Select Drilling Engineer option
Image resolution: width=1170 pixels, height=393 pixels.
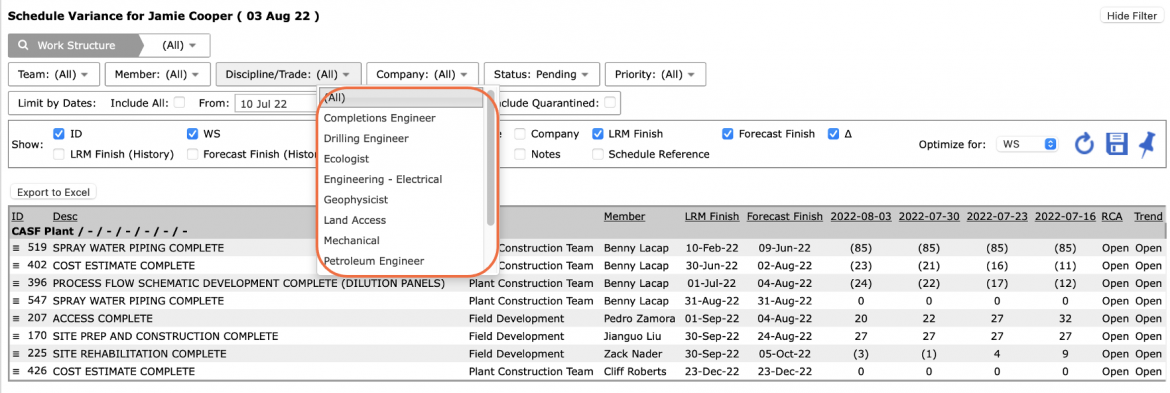401,139
